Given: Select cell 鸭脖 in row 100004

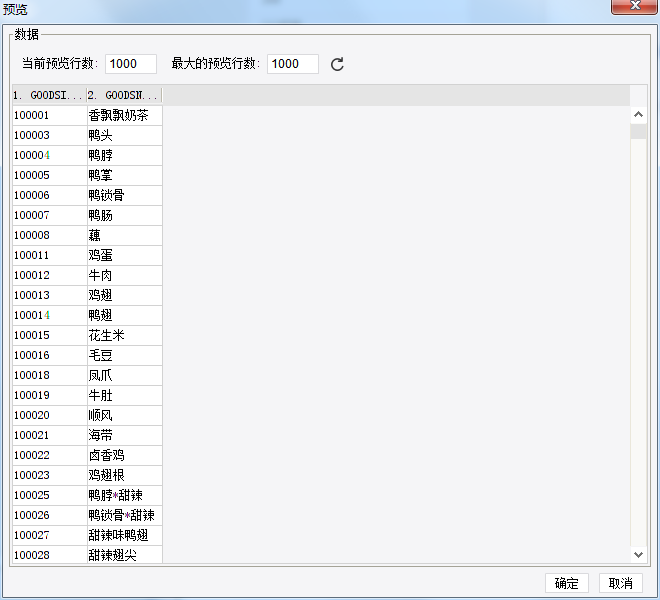Looking at the screenshot, I should (125, 155).
